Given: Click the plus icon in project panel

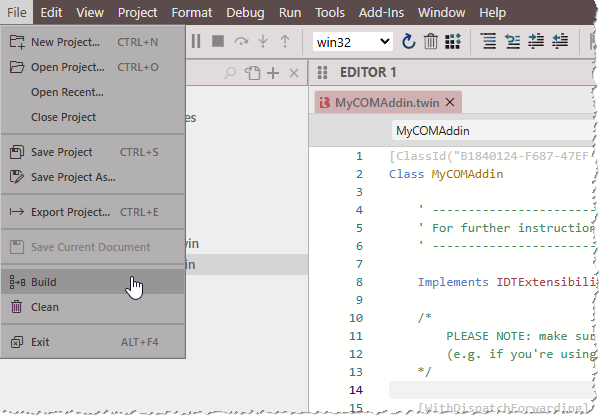Looking at the screenshot, I should click(273, 73).
